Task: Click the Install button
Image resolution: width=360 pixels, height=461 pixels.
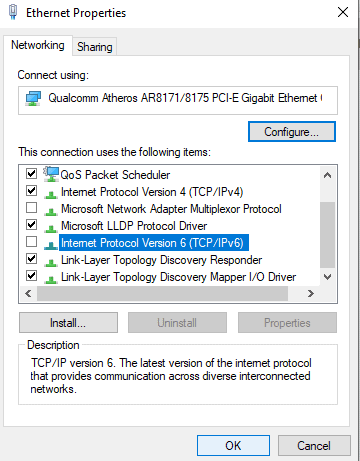Action: pos(68,323)
